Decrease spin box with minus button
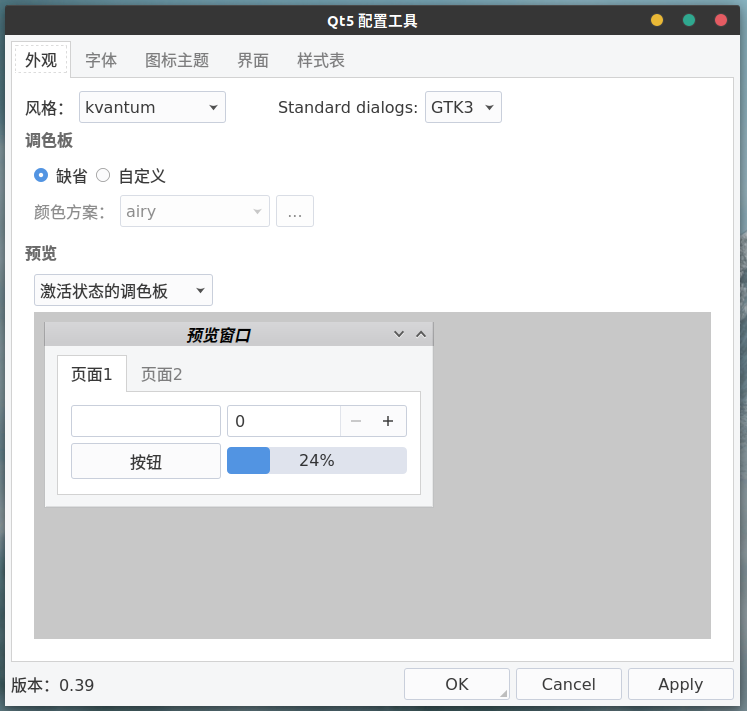This screenshot has width=747, height=711. tap(356, 421)
